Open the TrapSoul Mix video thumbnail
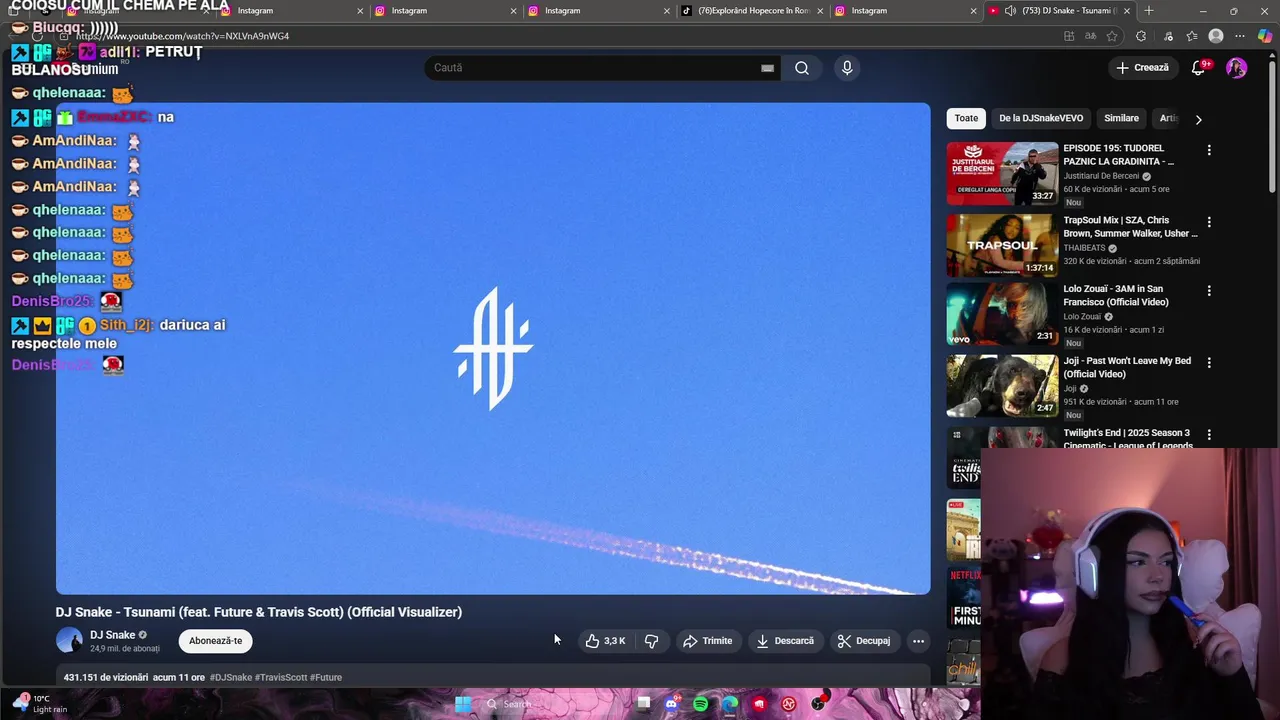 pos(1002,245)
